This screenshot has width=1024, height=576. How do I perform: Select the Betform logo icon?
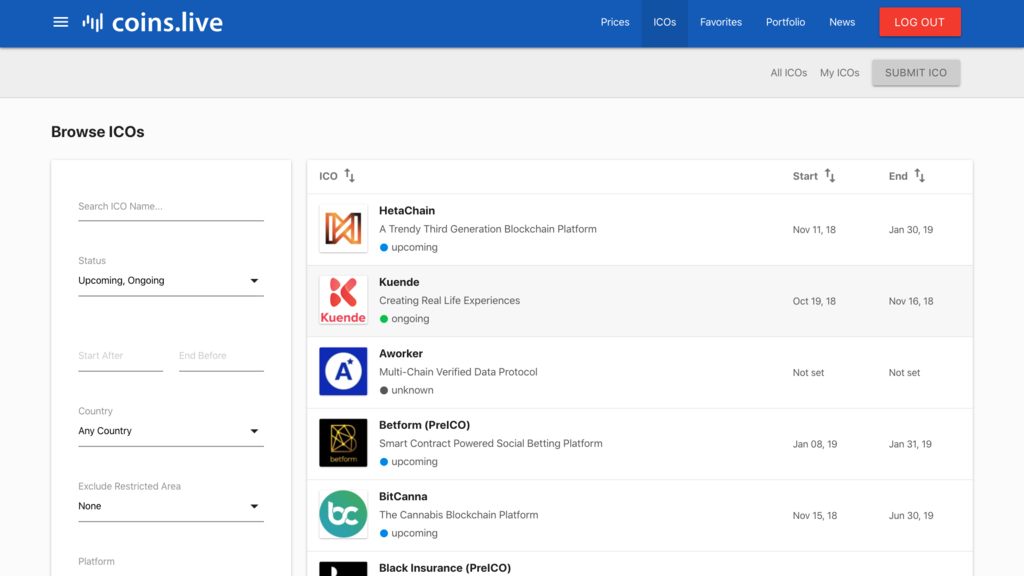tap(343, 443)
